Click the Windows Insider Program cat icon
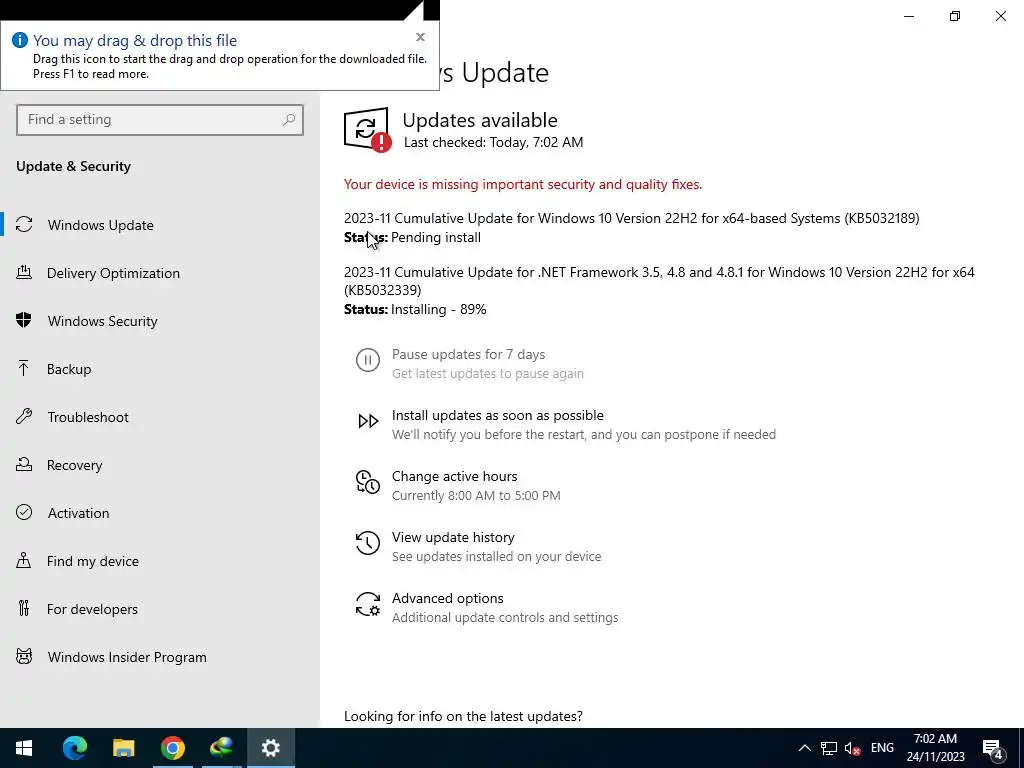 [x=24, y=656]
